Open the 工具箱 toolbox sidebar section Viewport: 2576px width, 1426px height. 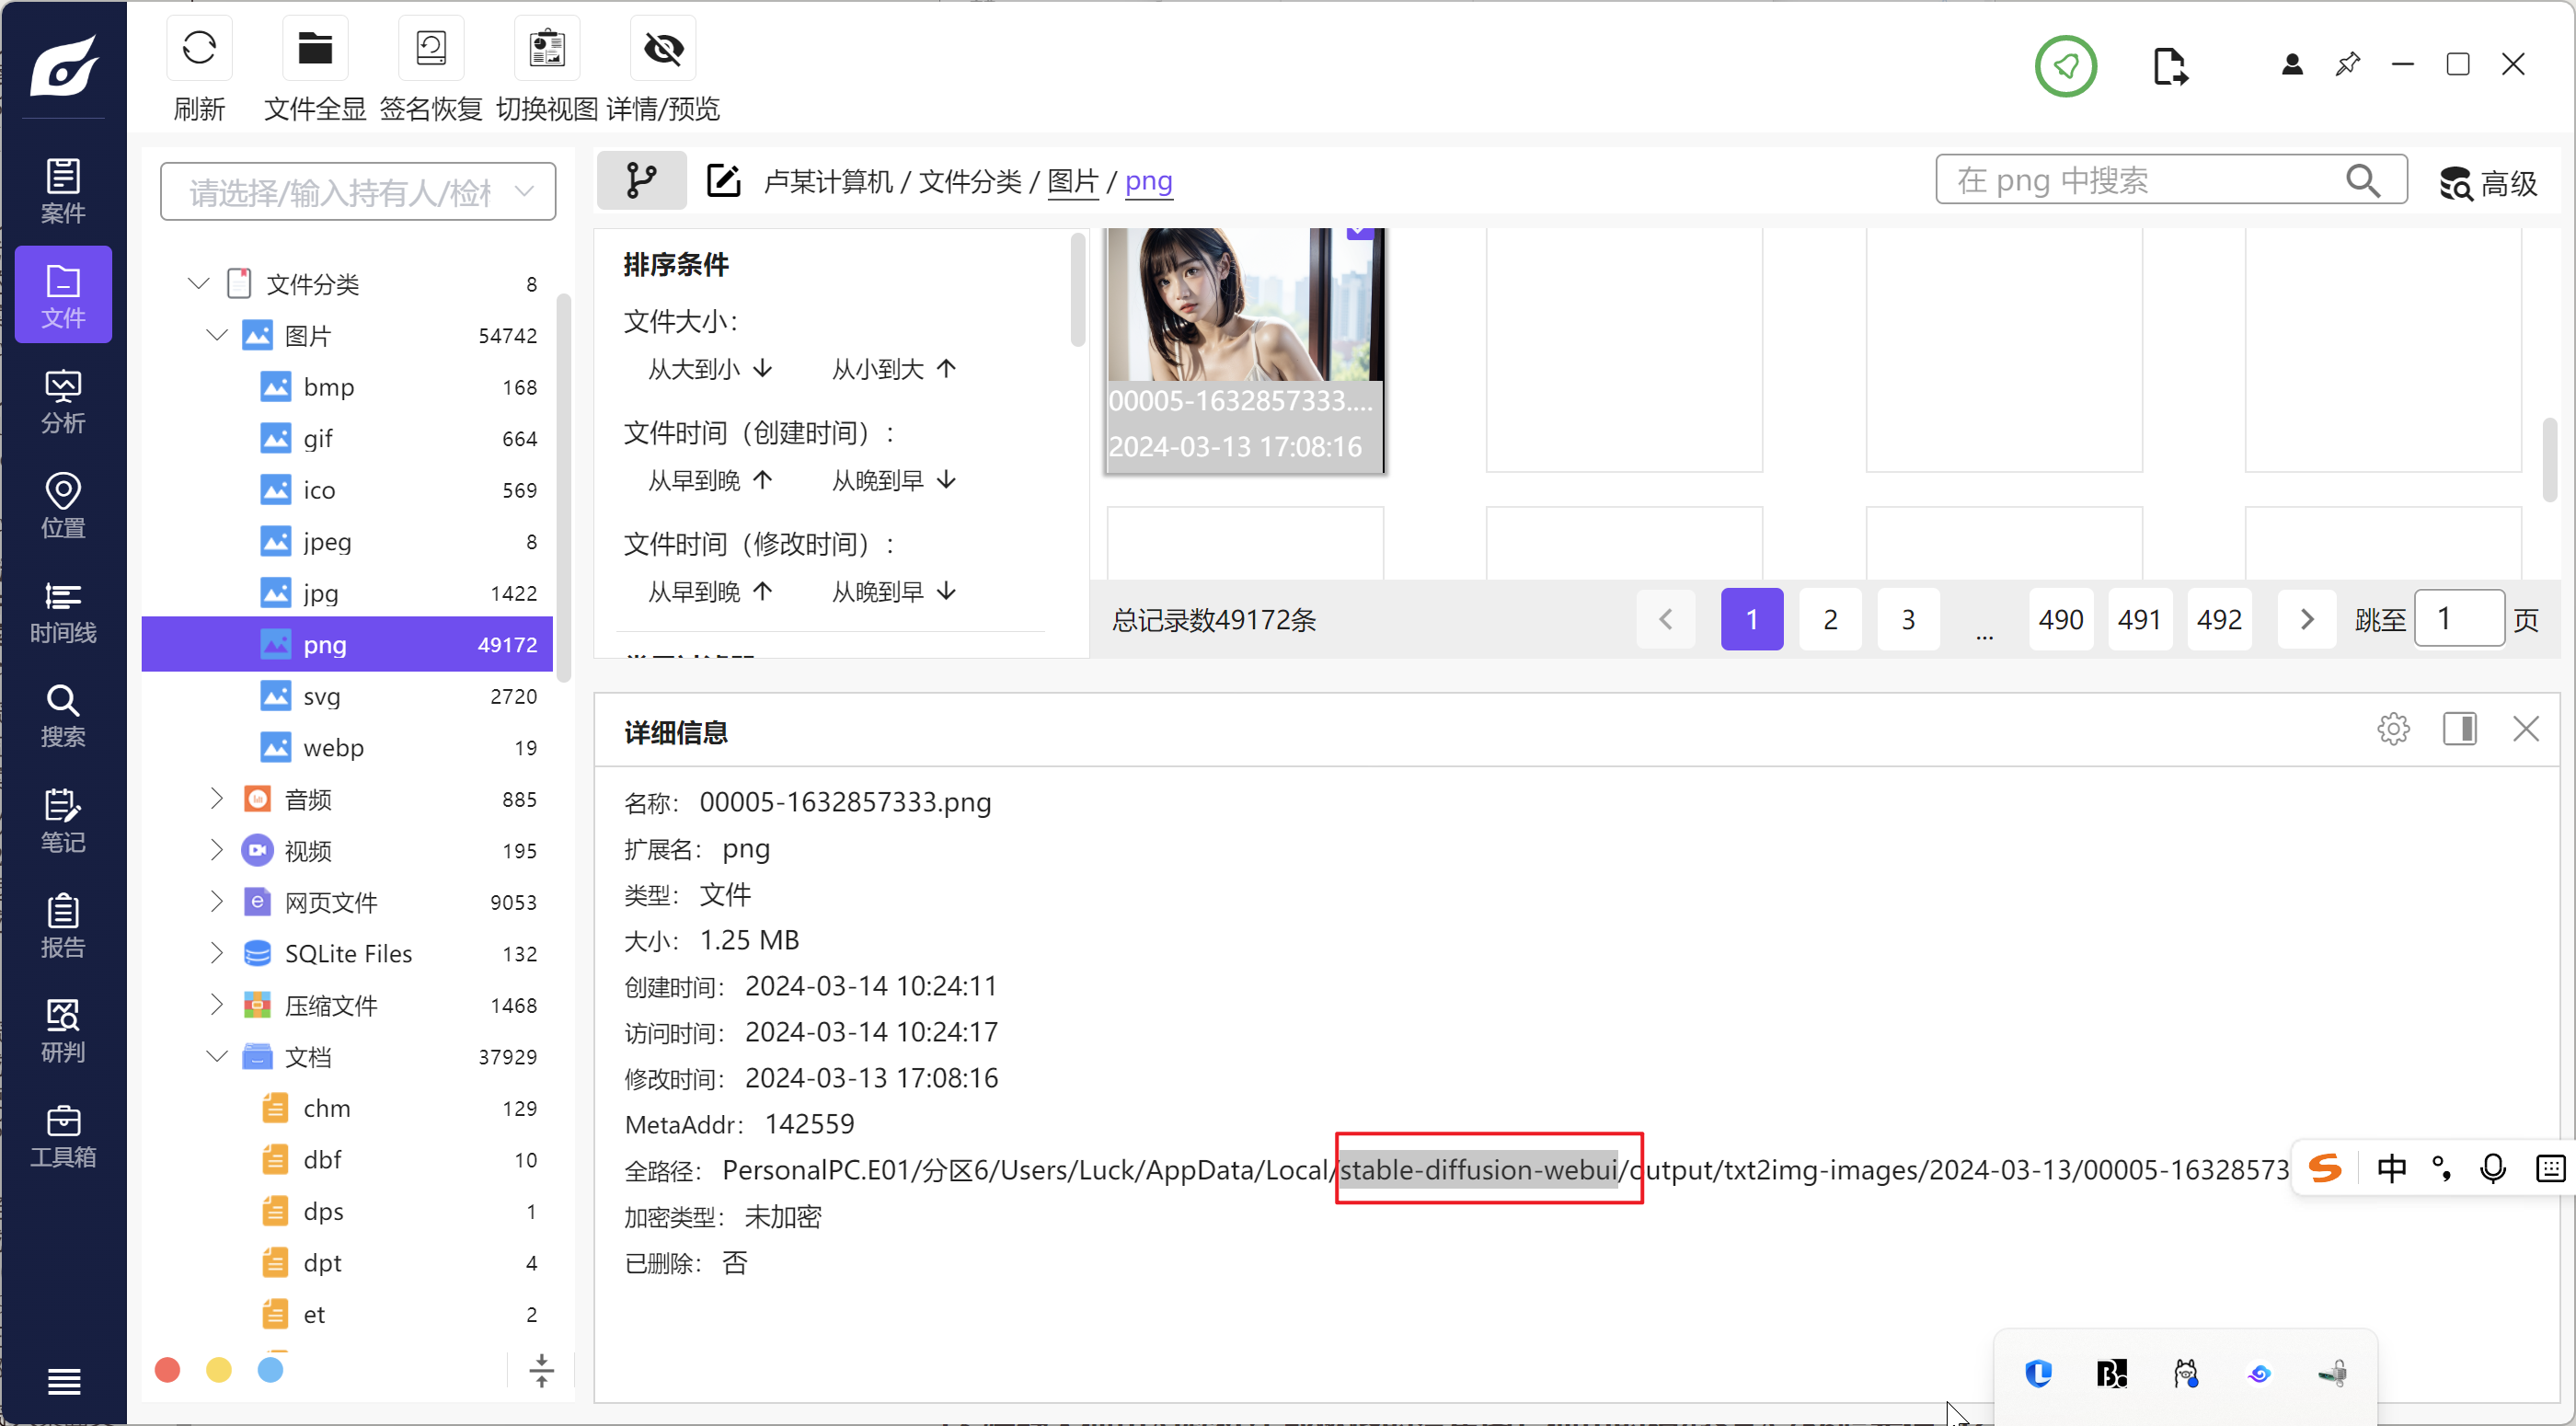(x=63, y=1136)
